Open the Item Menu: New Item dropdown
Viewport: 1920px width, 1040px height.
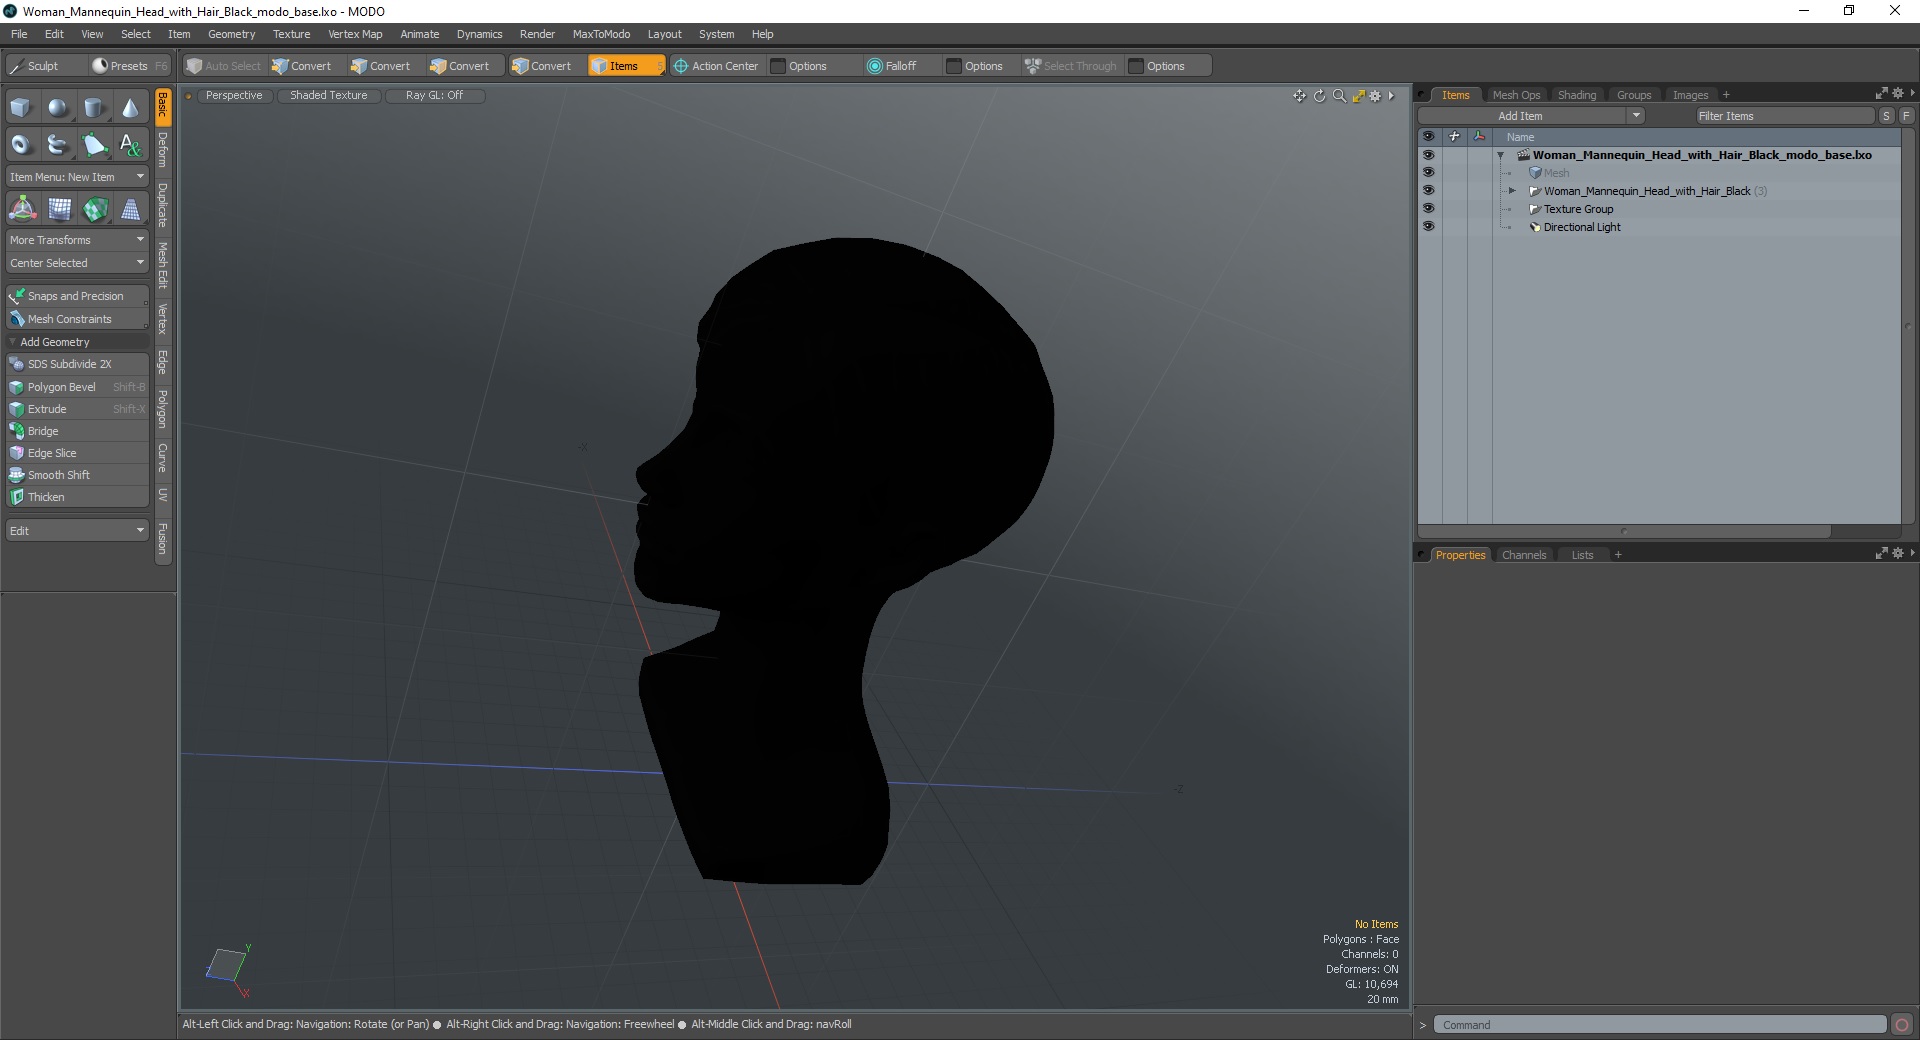click(x=77, y=177)
